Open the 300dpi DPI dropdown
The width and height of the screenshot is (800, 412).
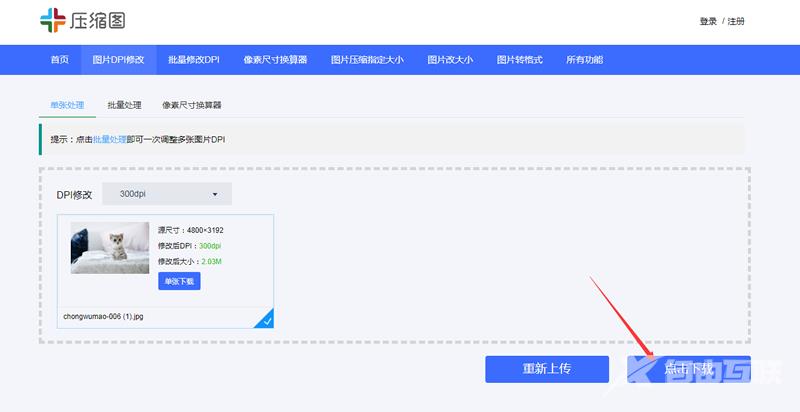167,194
